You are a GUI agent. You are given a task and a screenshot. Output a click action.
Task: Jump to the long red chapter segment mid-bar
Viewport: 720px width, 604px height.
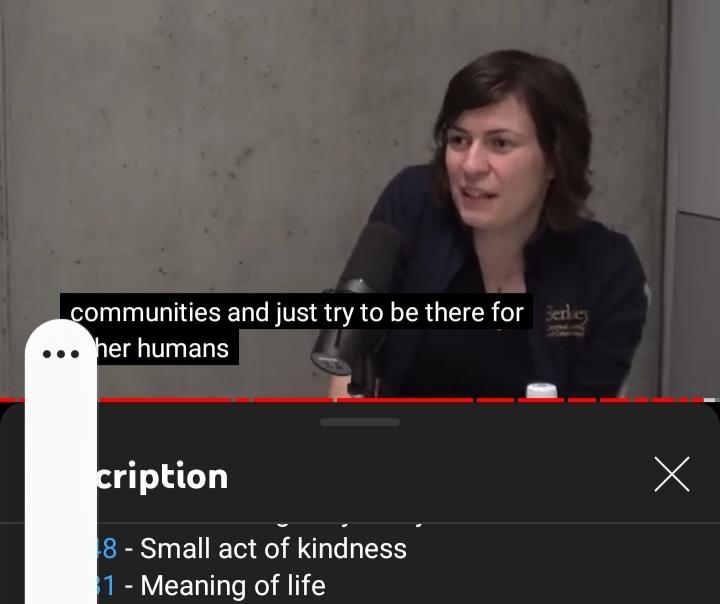405,400
